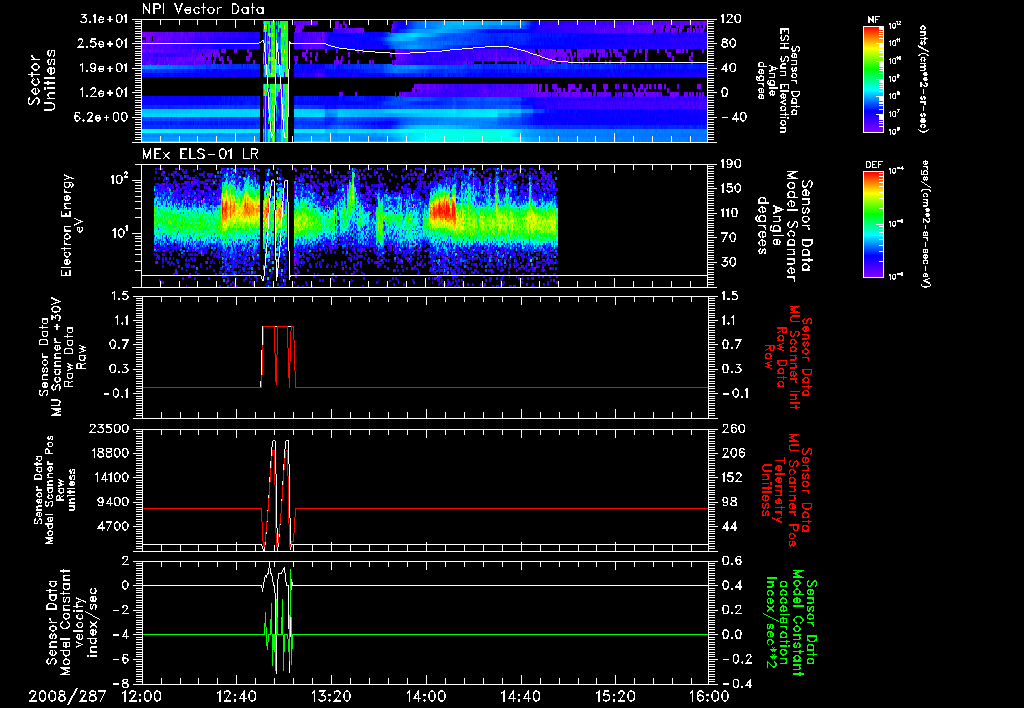Click the 0.6 acceleration tick label

[731, 561]
